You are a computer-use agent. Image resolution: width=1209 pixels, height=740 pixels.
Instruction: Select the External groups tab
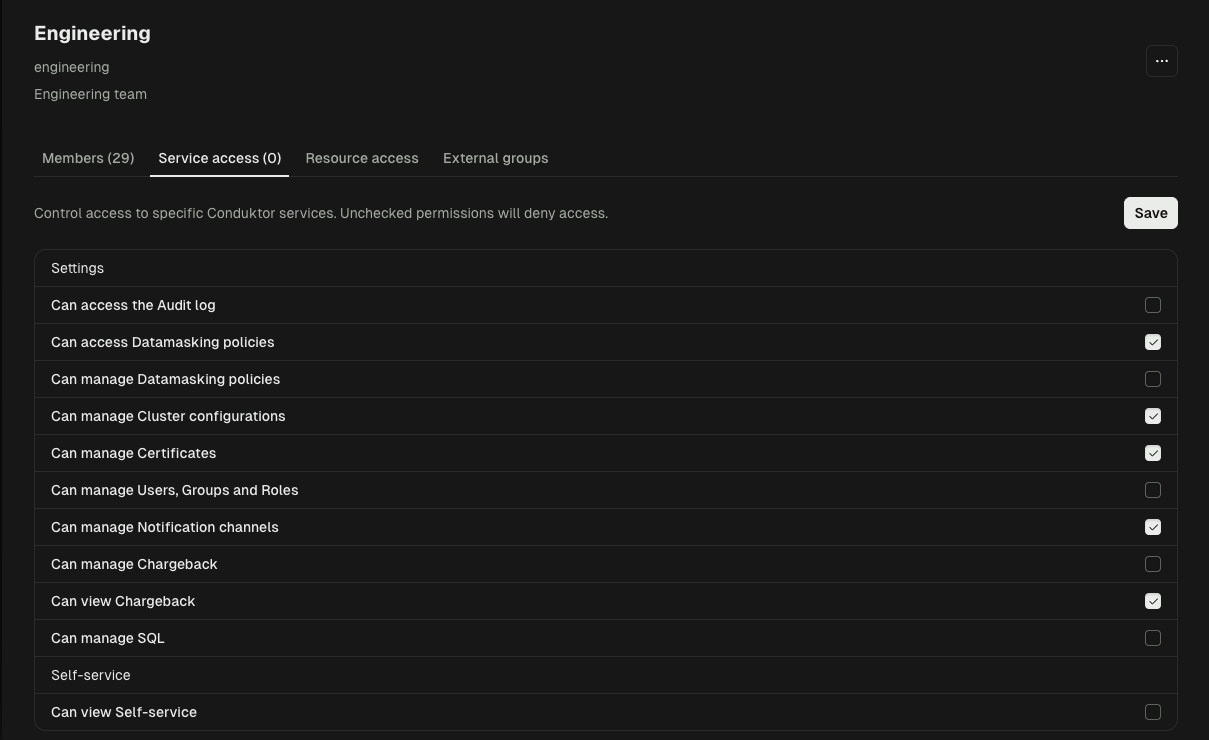pyautogui.click(x=495, y=158)
